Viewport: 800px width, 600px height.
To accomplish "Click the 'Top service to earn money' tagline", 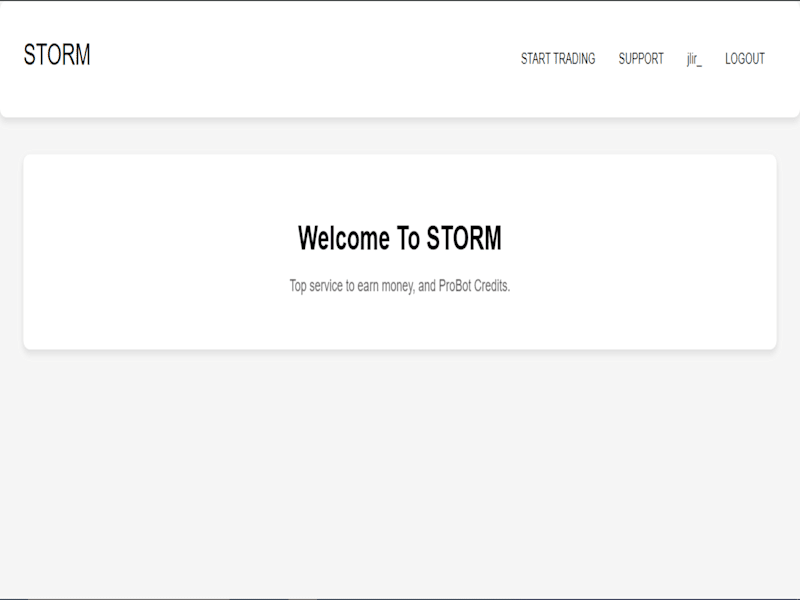I will pyautogui.click(x=400, y=286).
